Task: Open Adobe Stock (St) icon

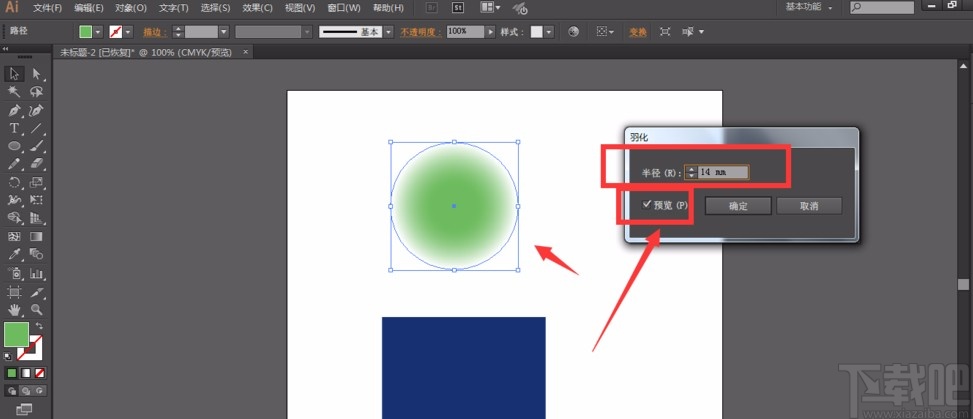Action: pyautogui.click(x=458, y=8)
